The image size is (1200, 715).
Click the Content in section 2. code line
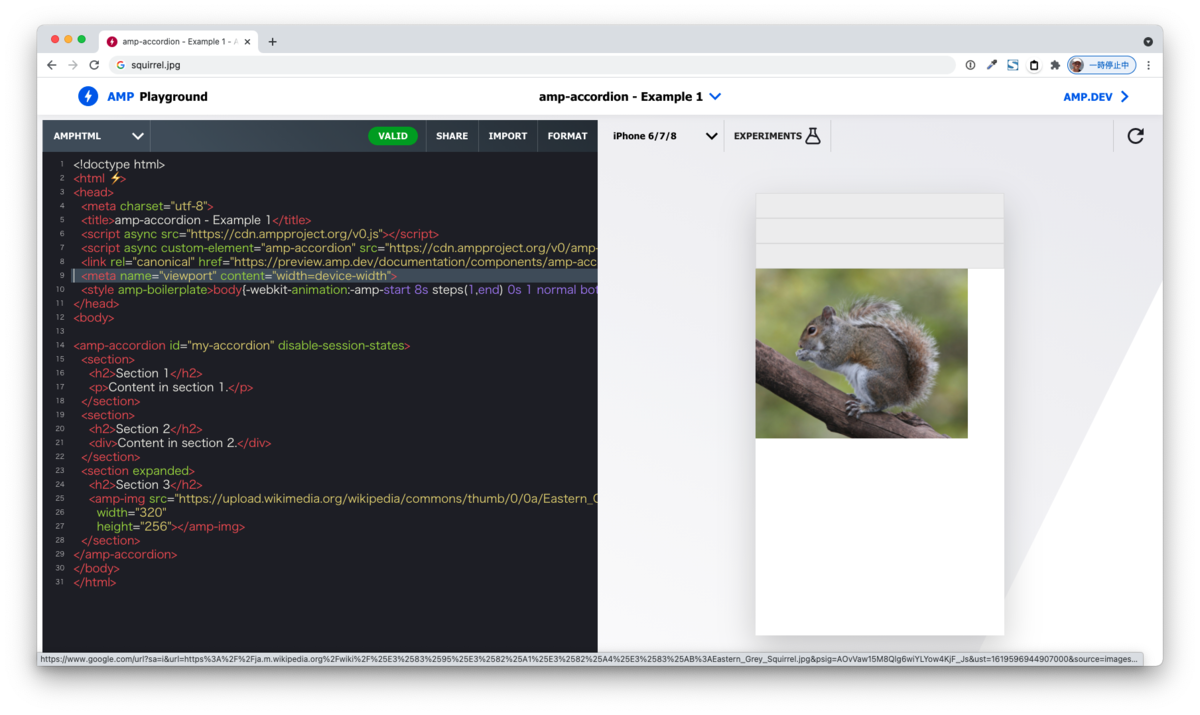click(x=180, y=443)
